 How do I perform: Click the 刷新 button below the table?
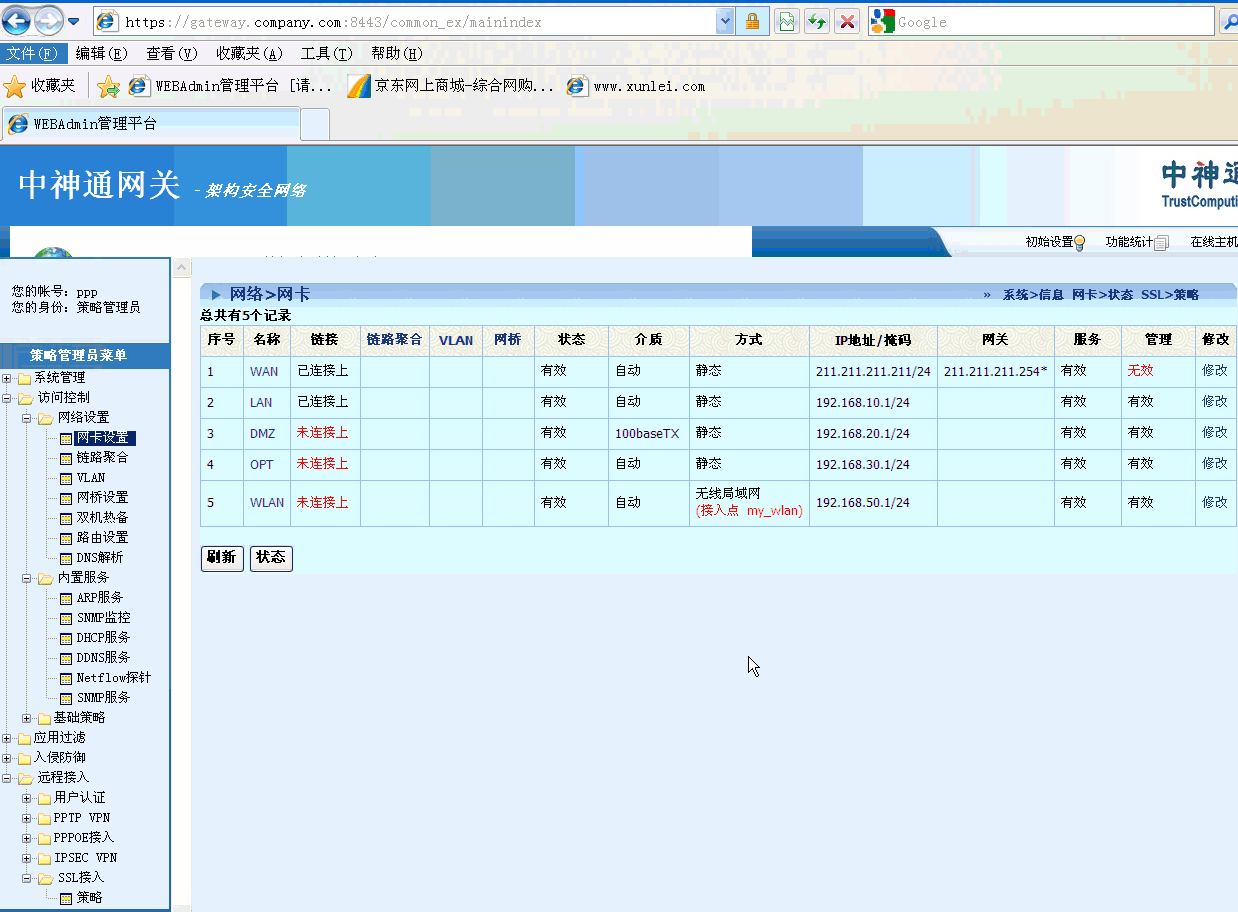pos(221,558)
